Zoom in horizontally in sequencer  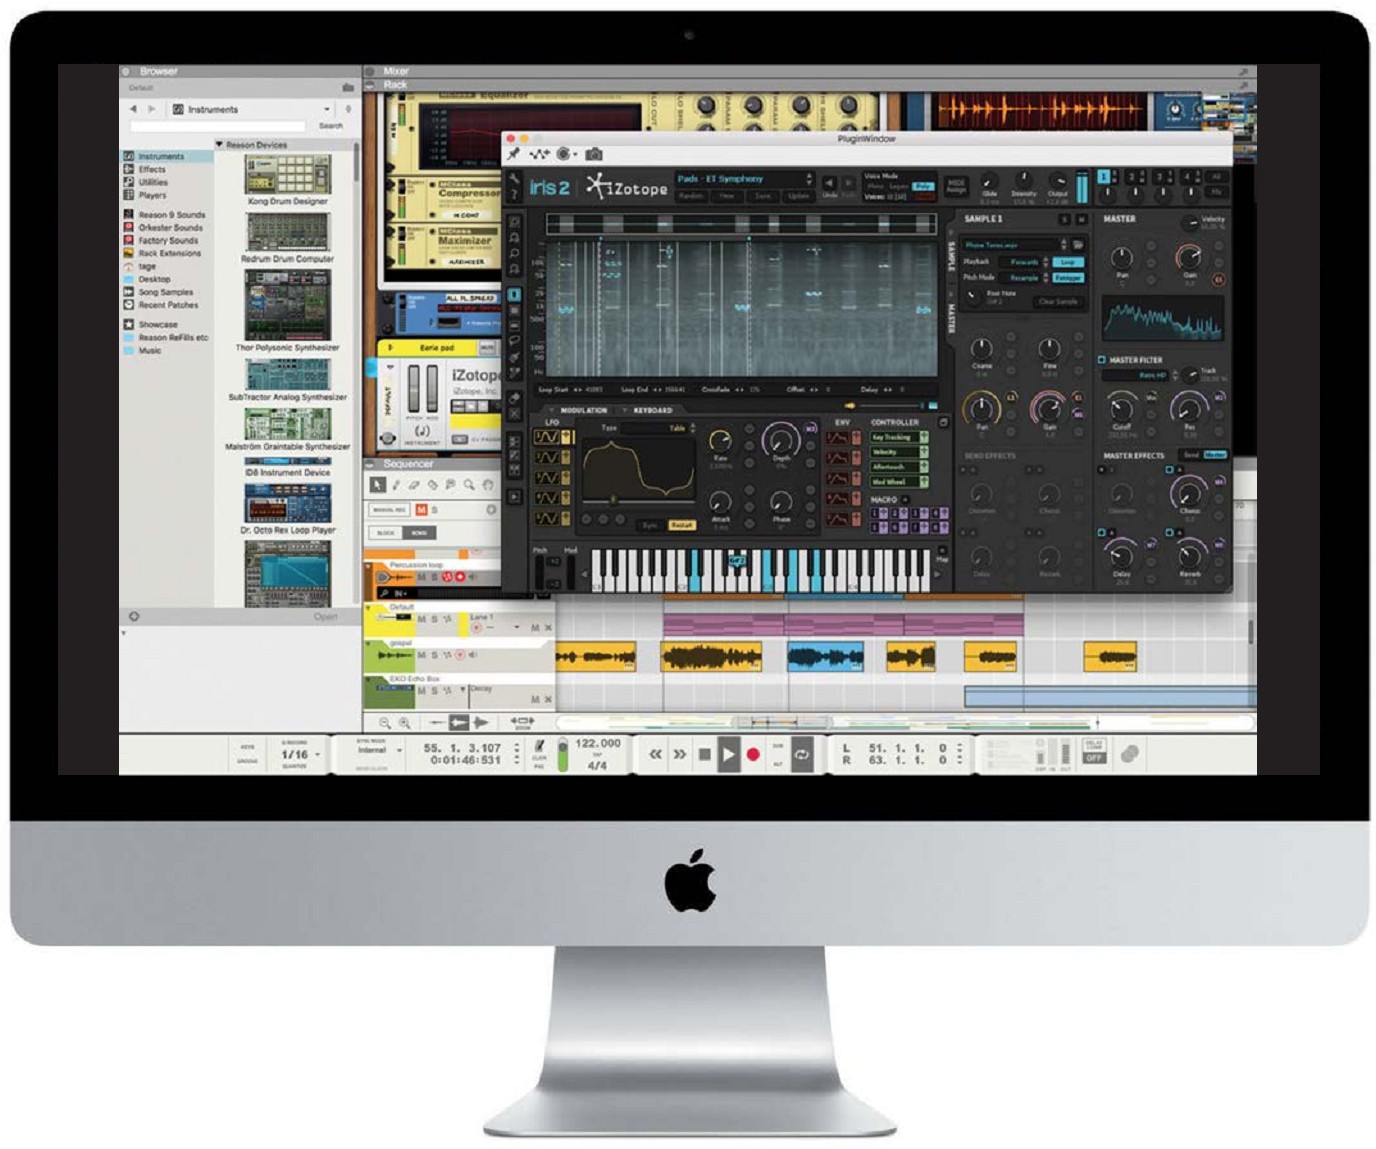(x=404, y=723)
